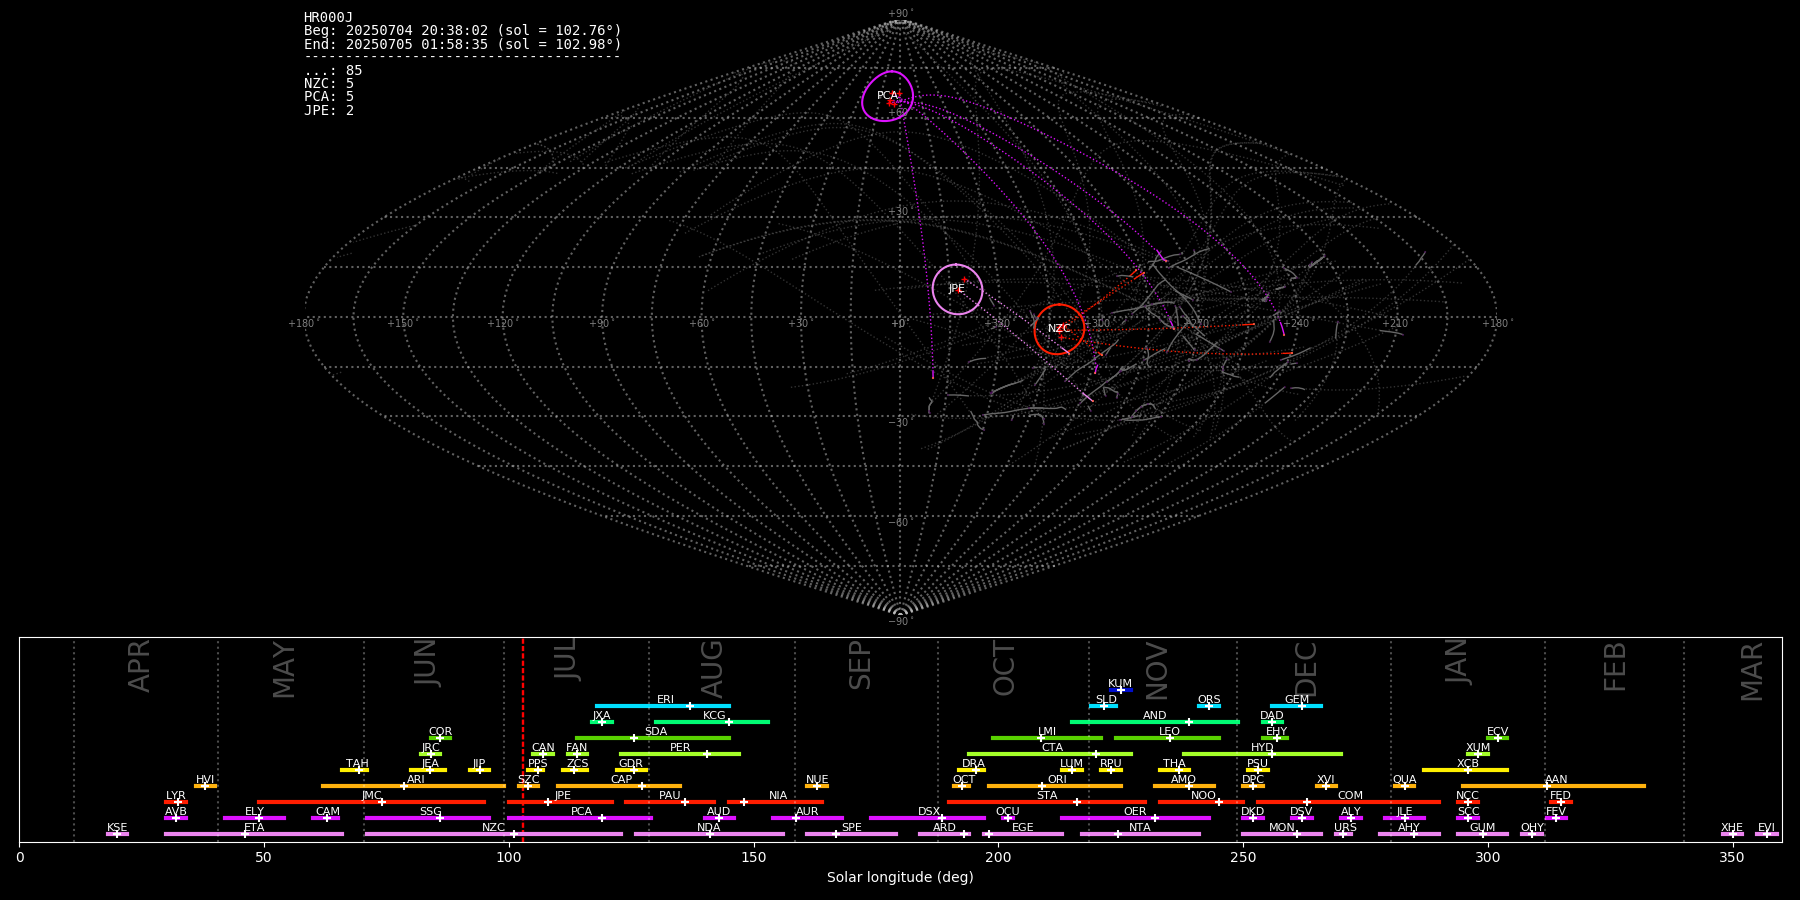Click the 200 tick on solar longitude axis
This screenshot has width=1800, height=900.
(x=998, y=857)
